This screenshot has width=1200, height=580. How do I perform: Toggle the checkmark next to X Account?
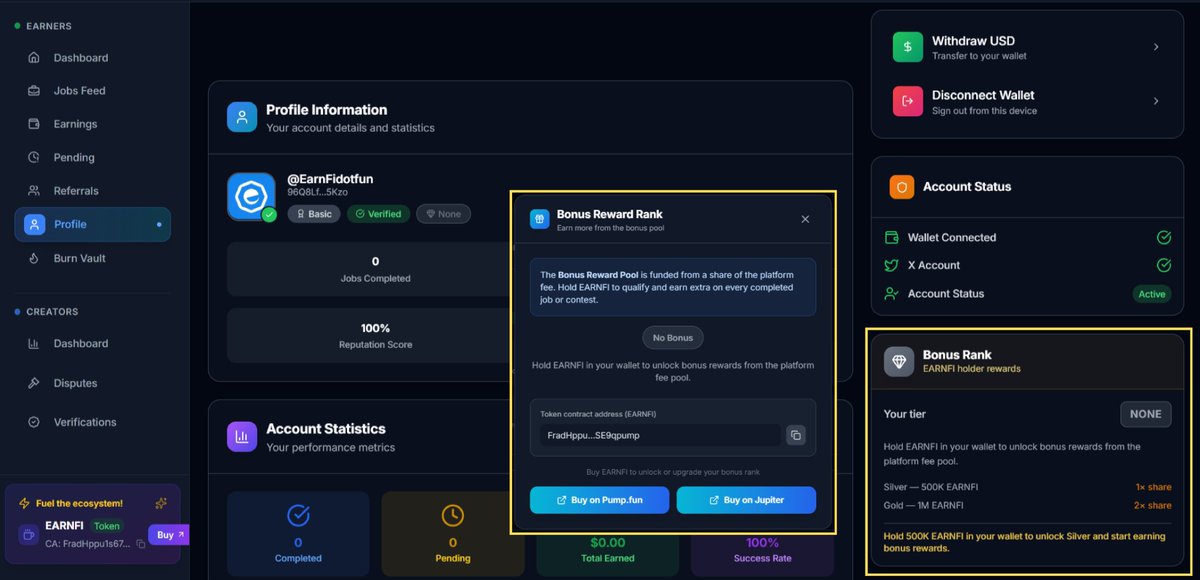click(x=1163, y=265)
